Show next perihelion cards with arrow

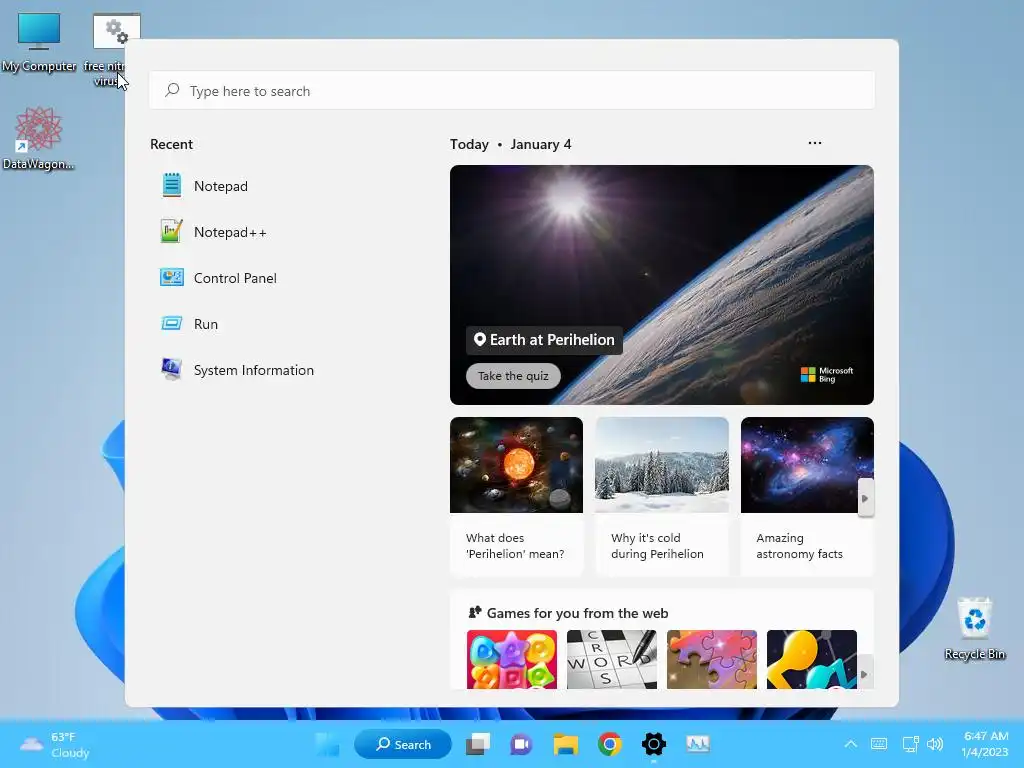point(865,498)
